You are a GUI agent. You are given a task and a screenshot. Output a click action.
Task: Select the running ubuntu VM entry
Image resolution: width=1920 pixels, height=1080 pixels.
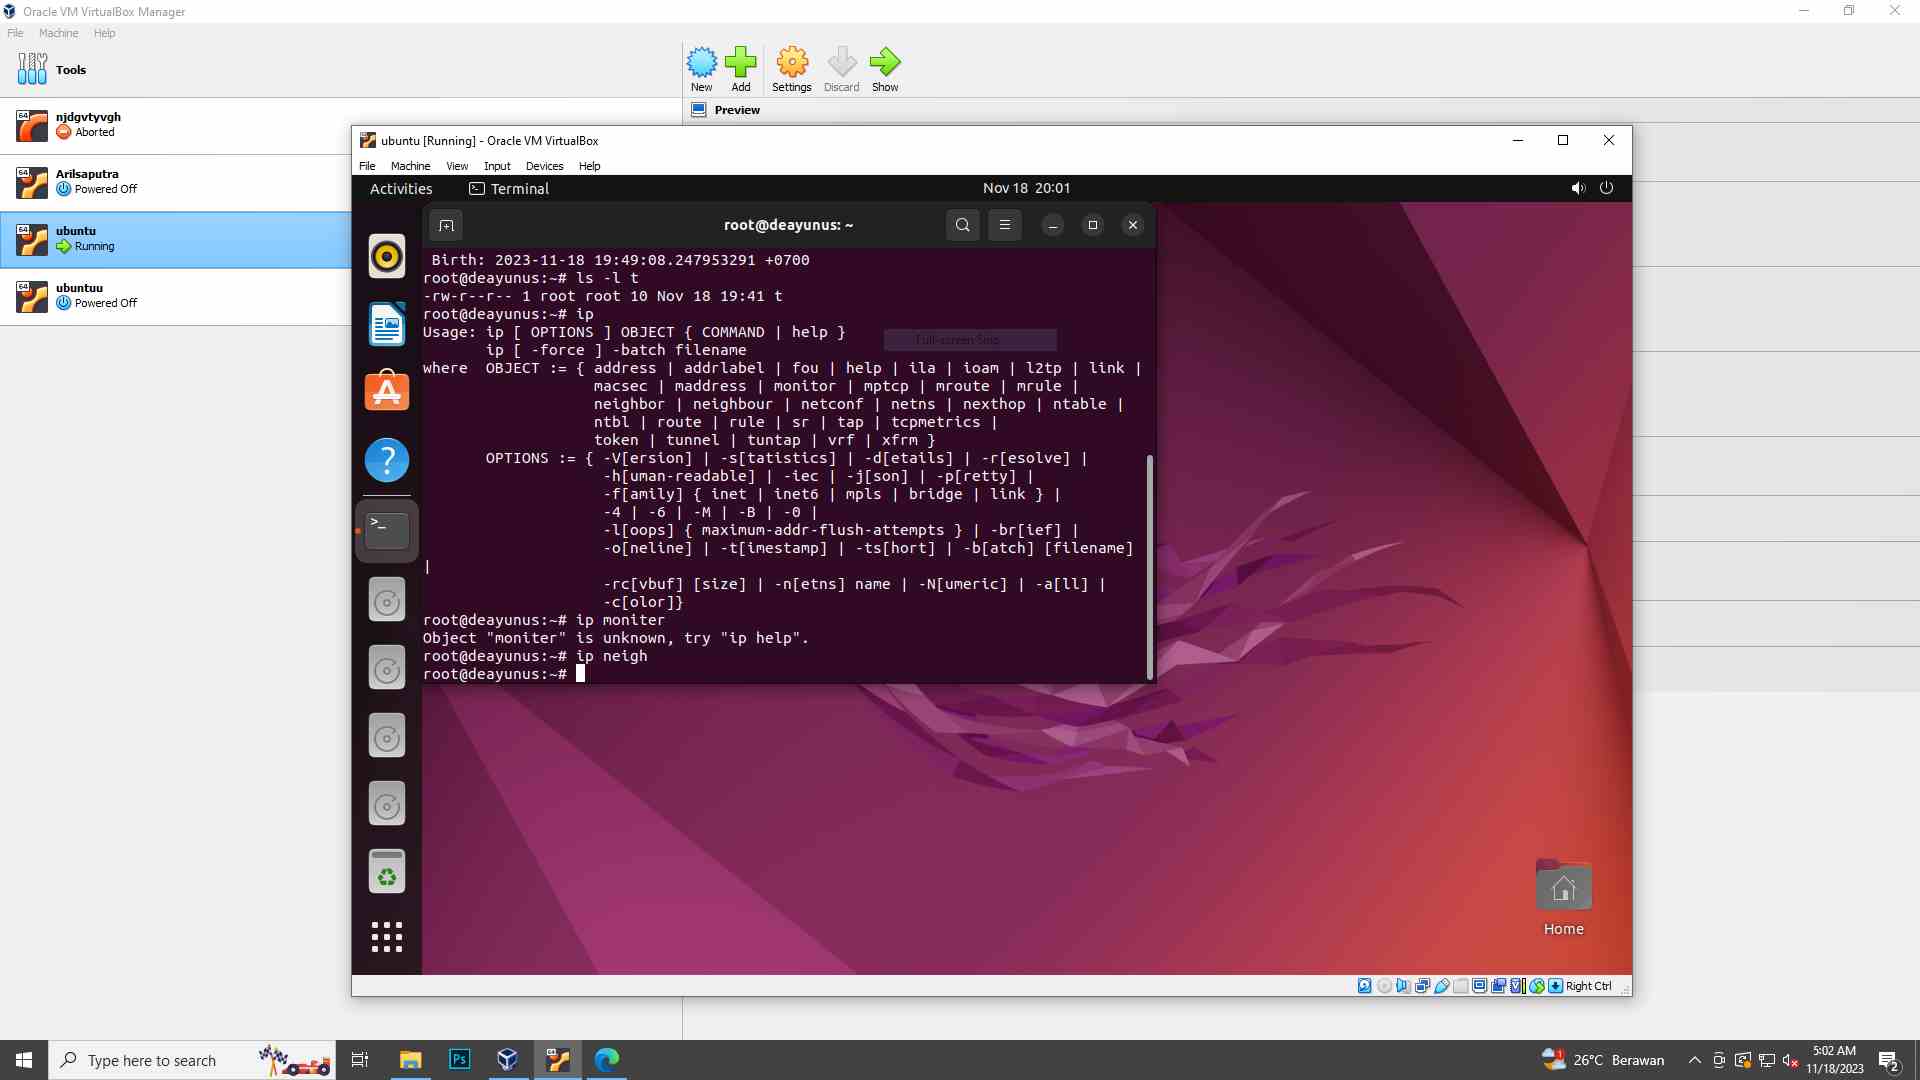click(x=175, y=239)
